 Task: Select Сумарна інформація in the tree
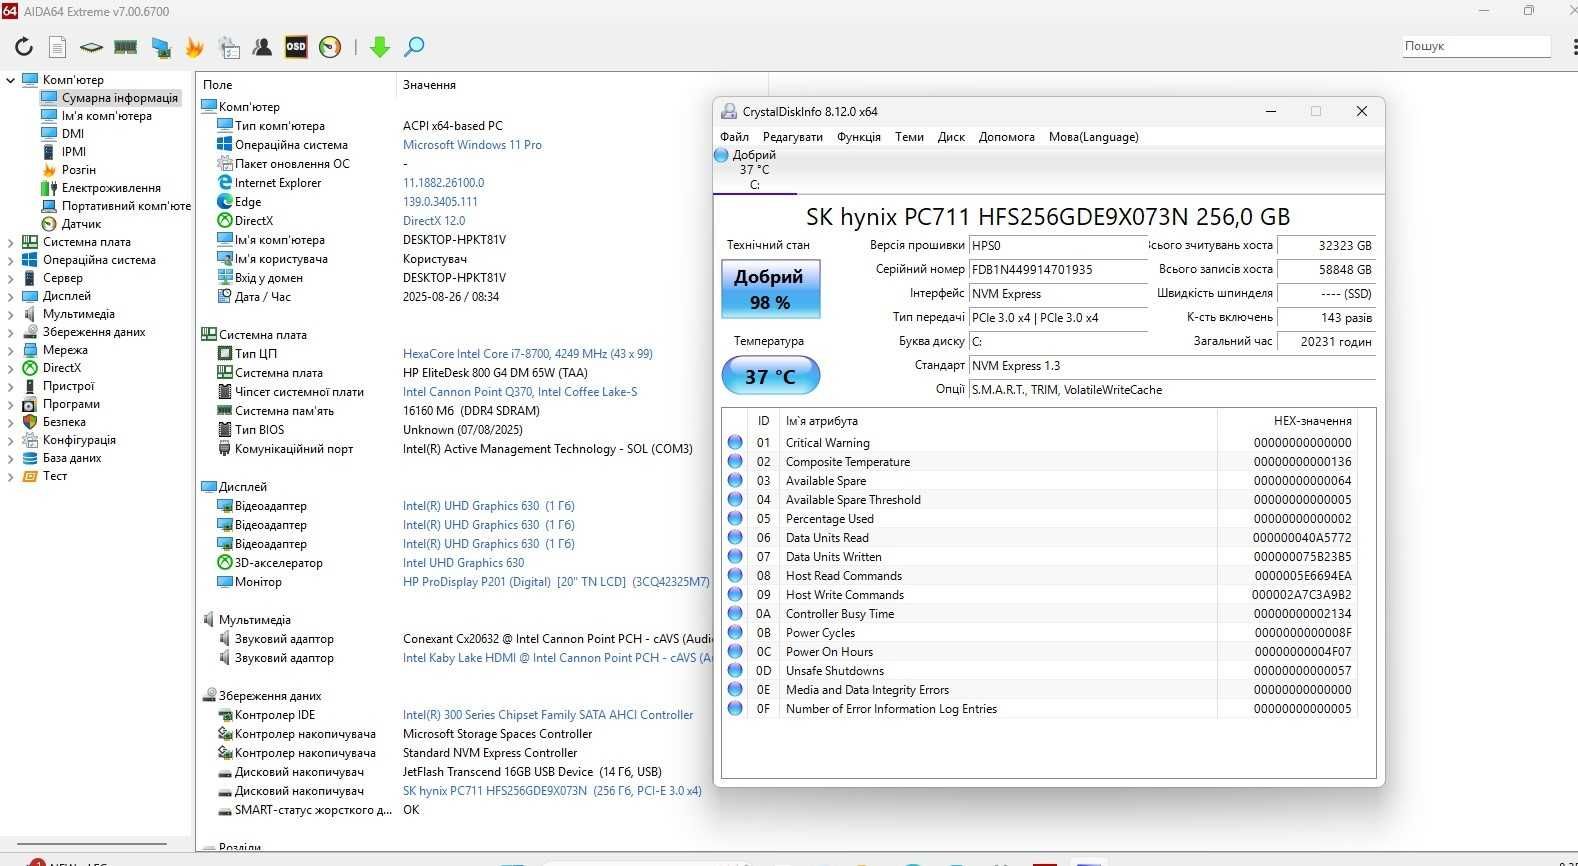tap(119, 98)
